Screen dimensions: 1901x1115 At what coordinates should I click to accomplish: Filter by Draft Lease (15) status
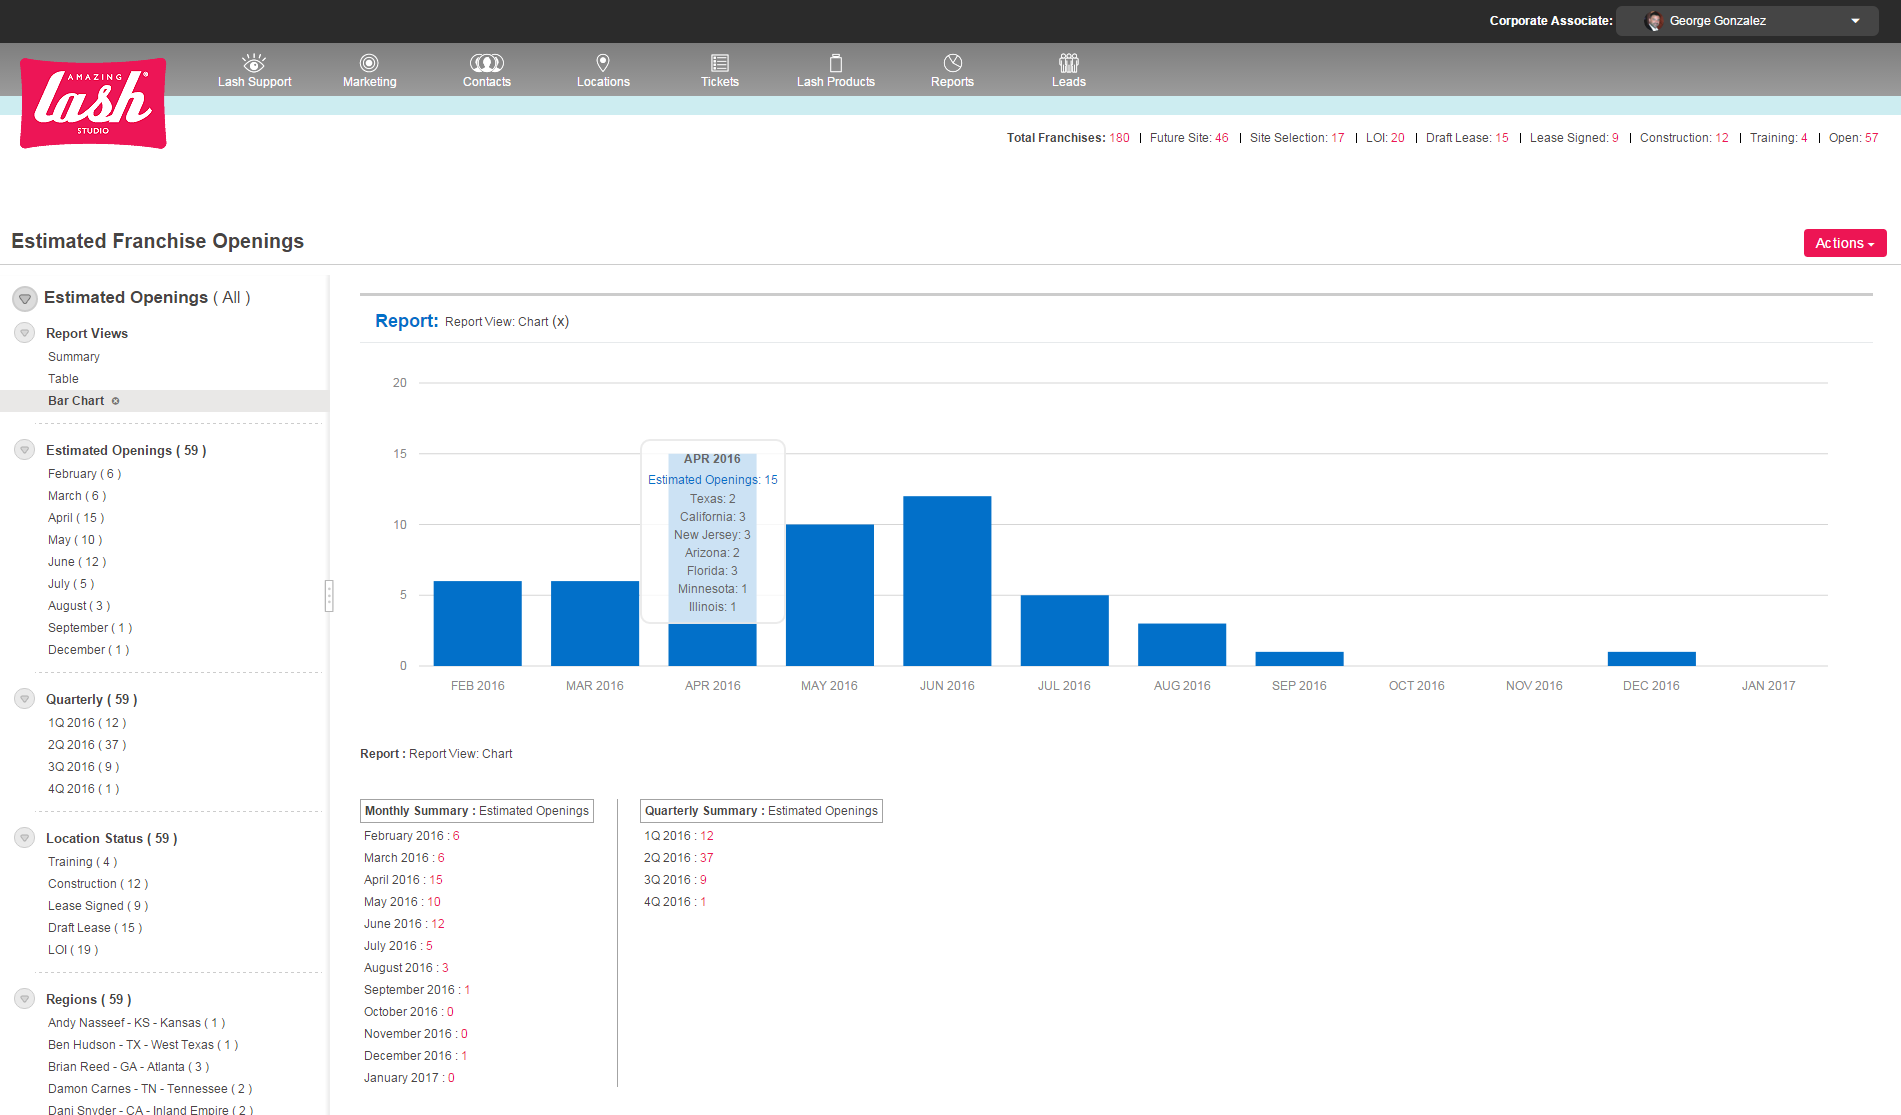[x=95, y=928]
